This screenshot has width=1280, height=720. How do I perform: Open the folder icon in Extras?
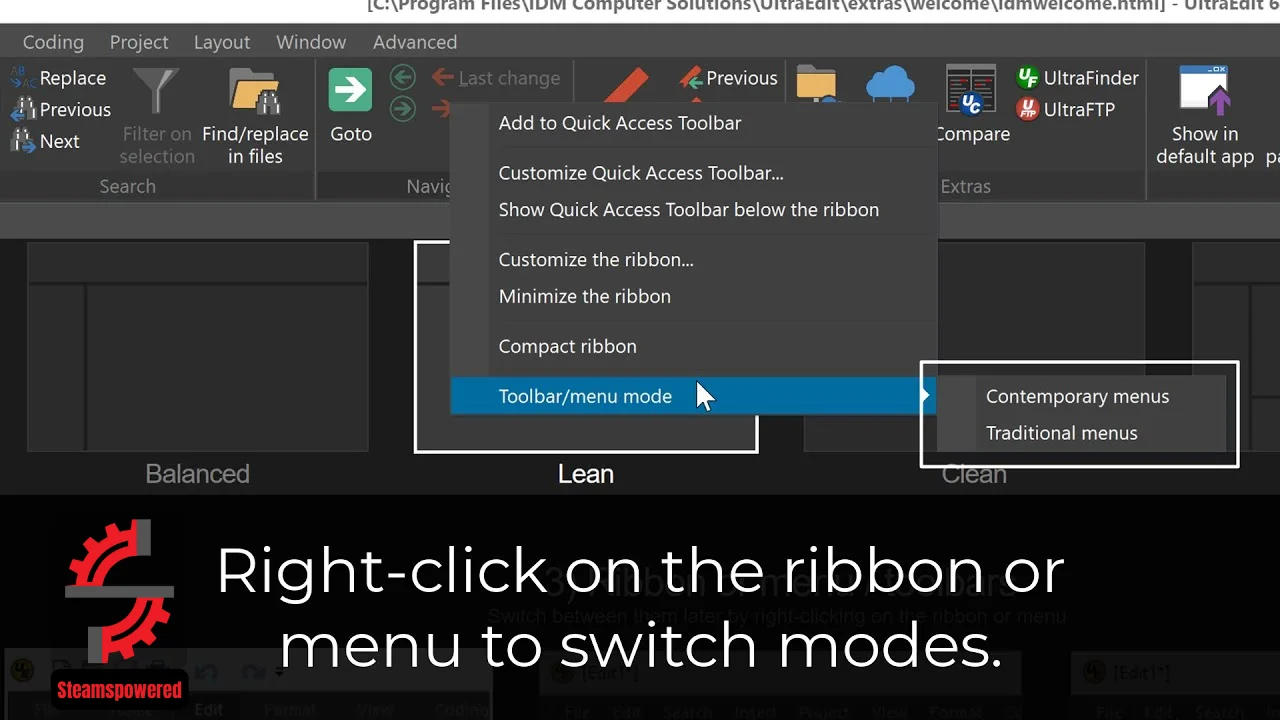pyautogui.click(x=817, y=84)
